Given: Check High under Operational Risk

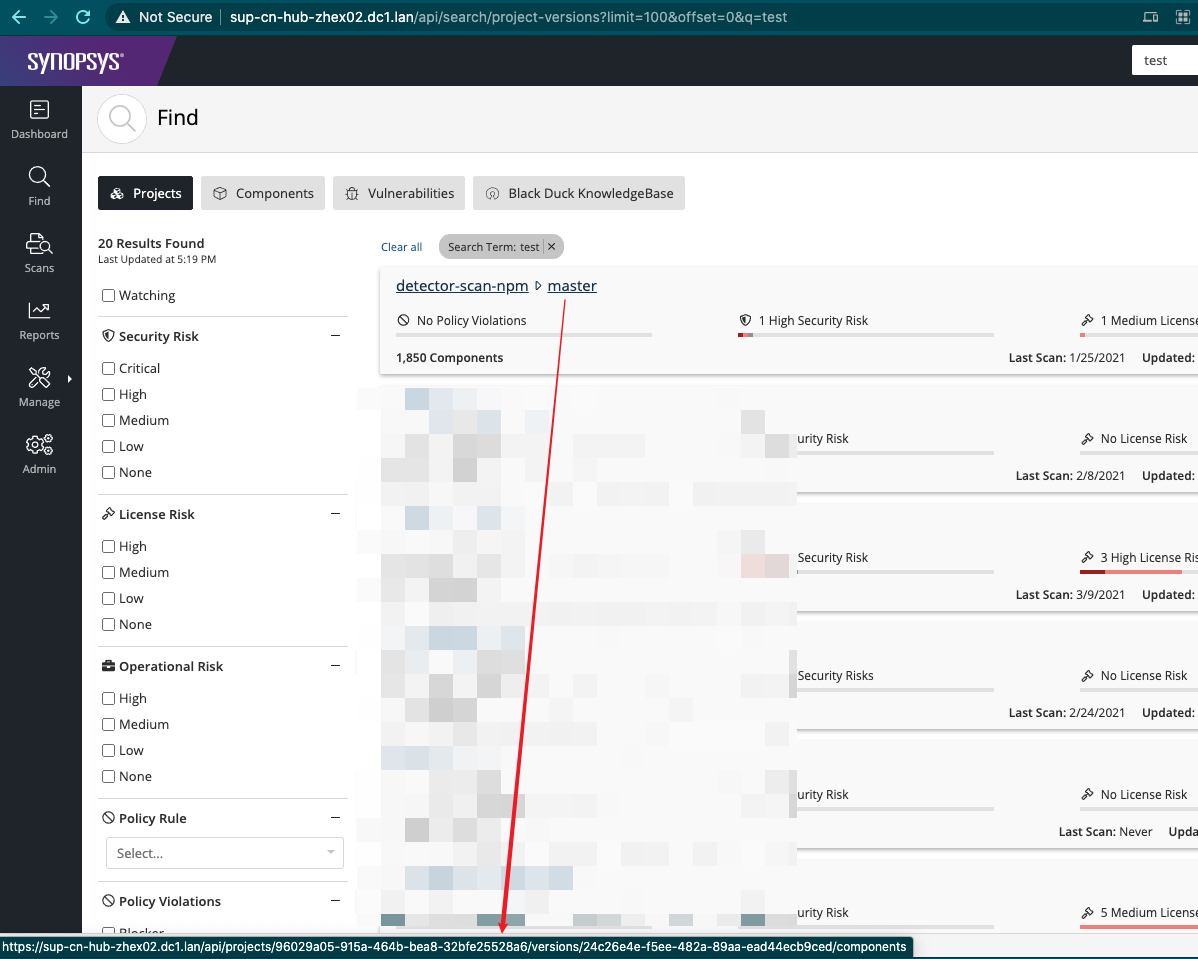Looking at the screenshot, I should point(108,698).
